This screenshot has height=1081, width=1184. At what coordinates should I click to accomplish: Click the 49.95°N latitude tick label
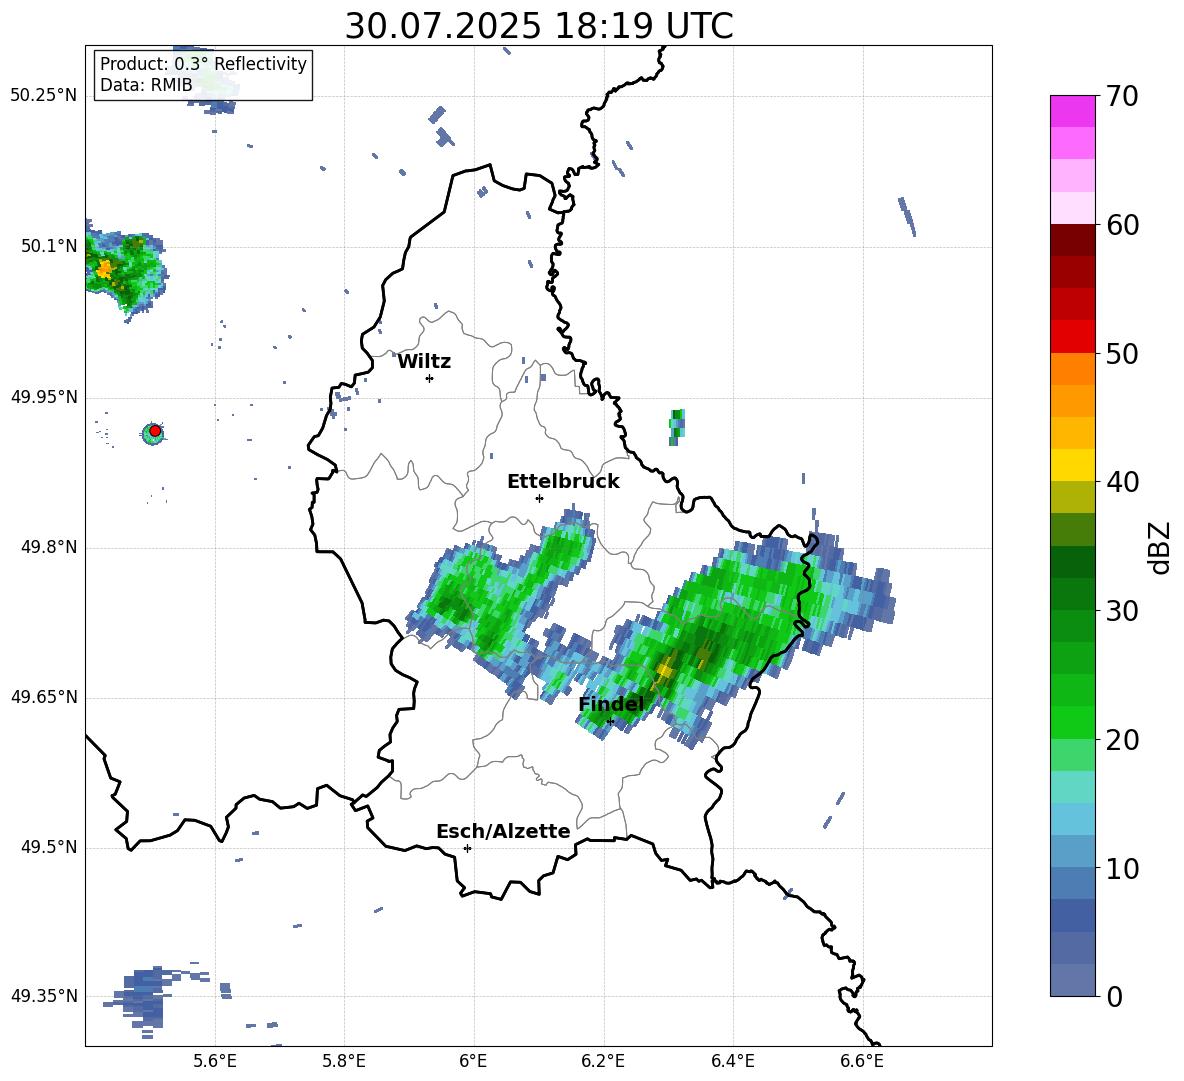44,397
